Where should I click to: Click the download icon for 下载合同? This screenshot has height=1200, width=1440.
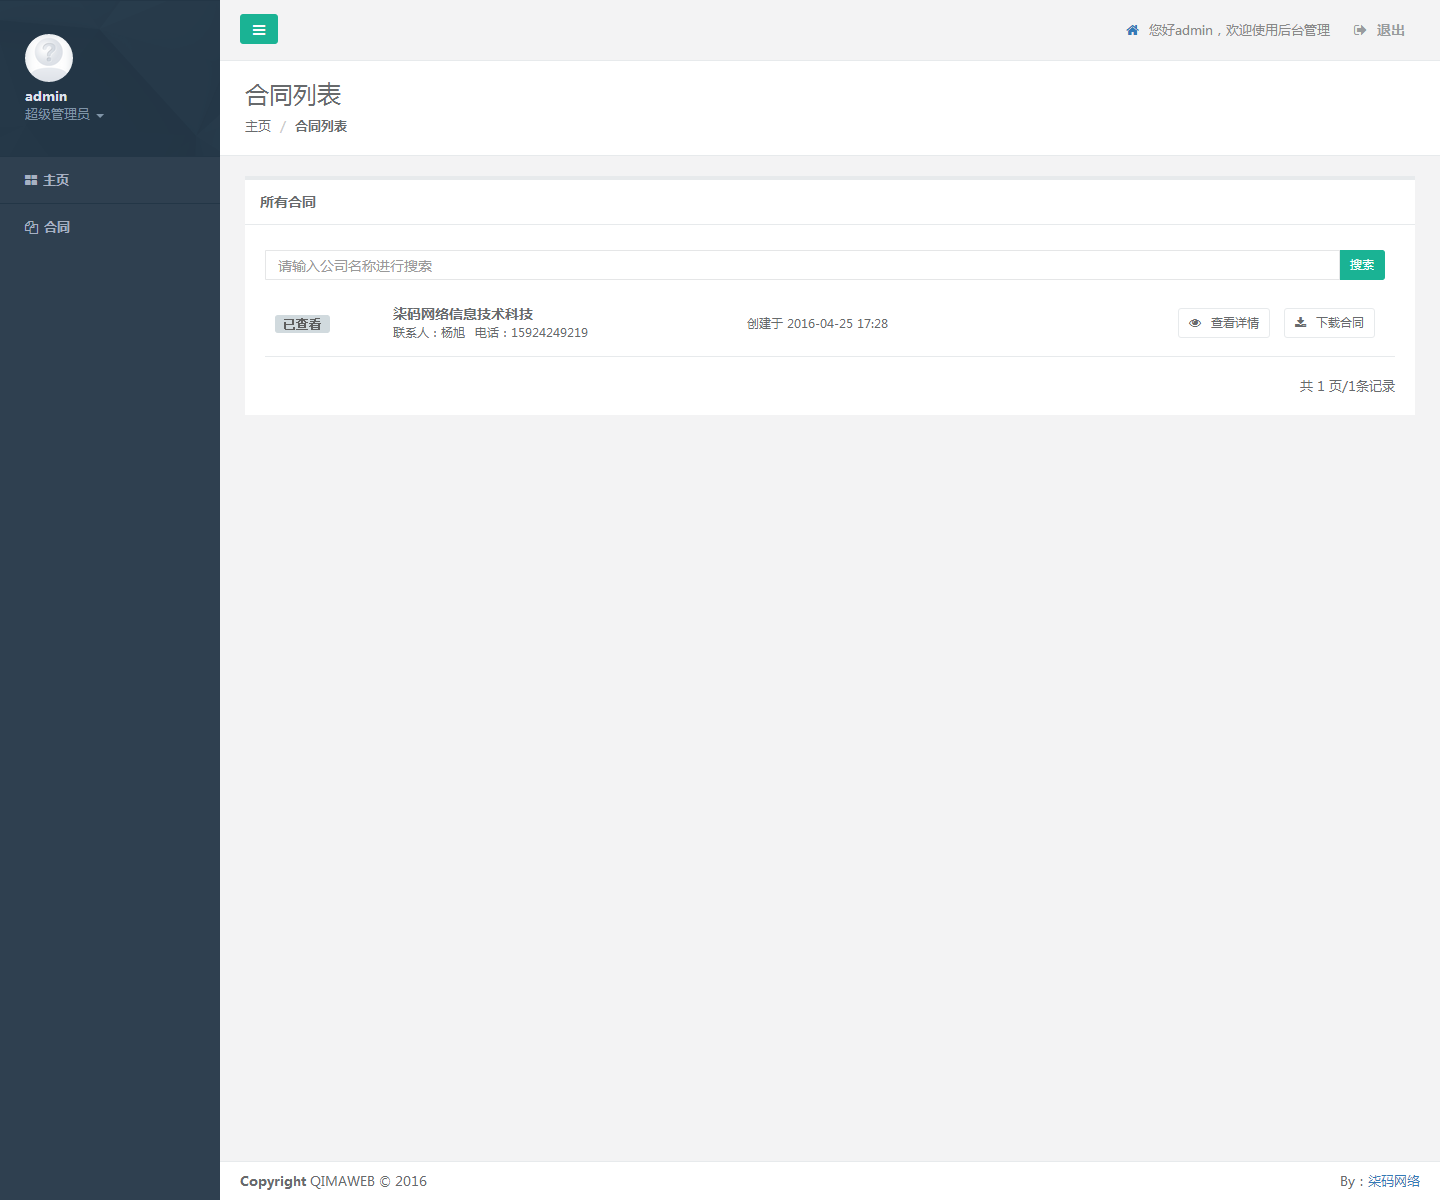(1301, 322)
